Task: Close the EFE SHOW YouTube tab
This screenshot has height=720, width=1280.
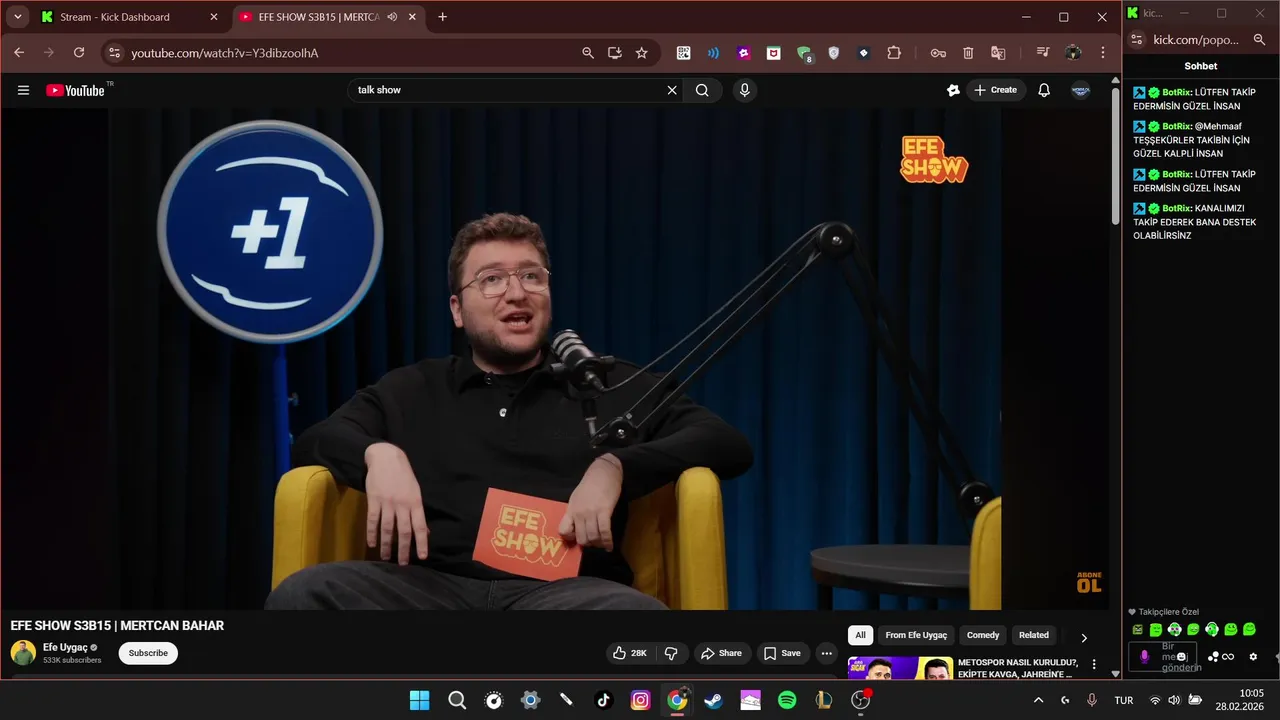Action: (412, 17)
